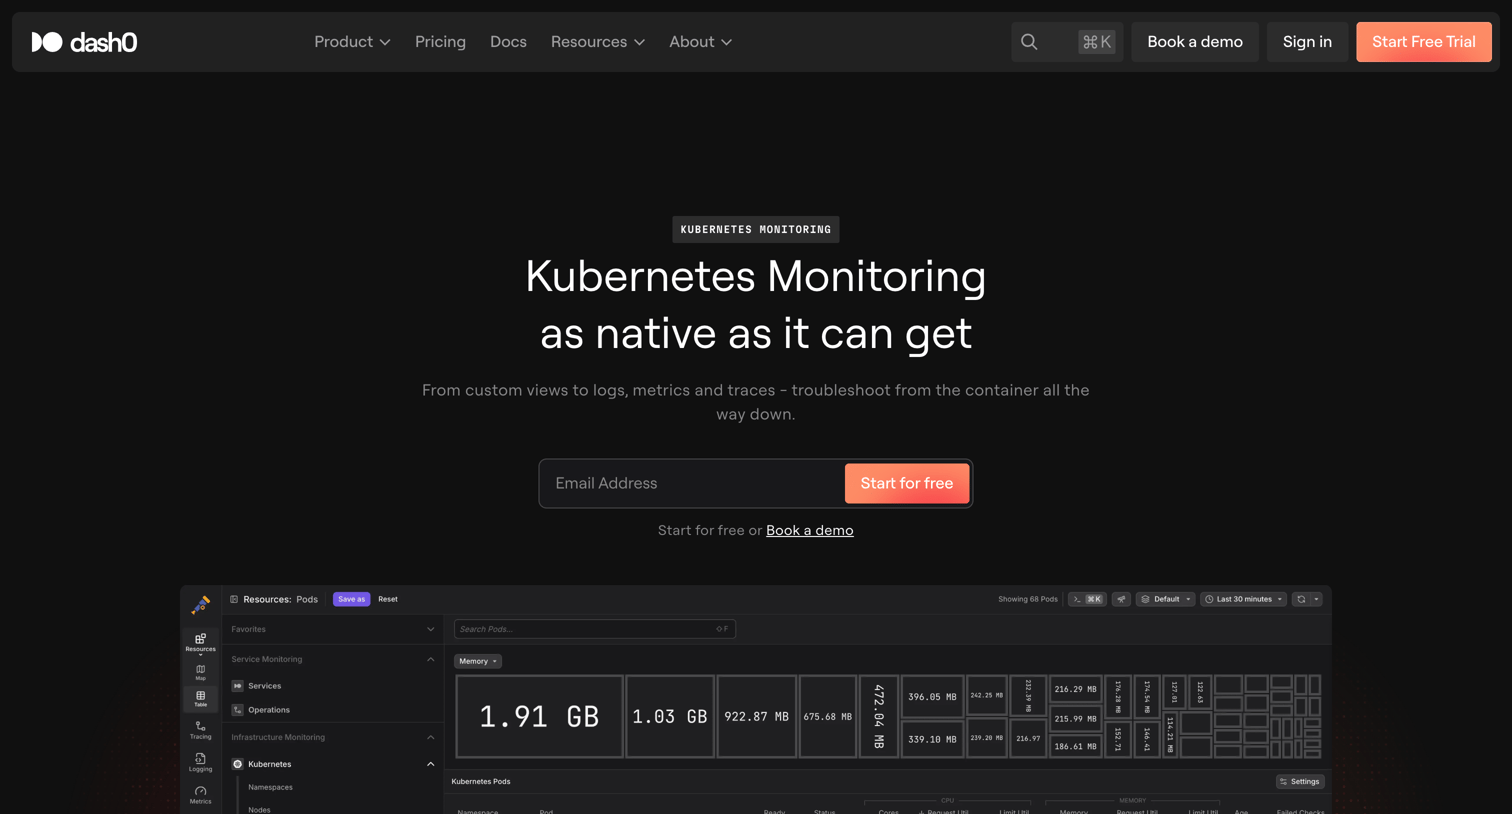Open Tracing in the dashboard sidebar

pyautogui.click(x=200, y=730)
